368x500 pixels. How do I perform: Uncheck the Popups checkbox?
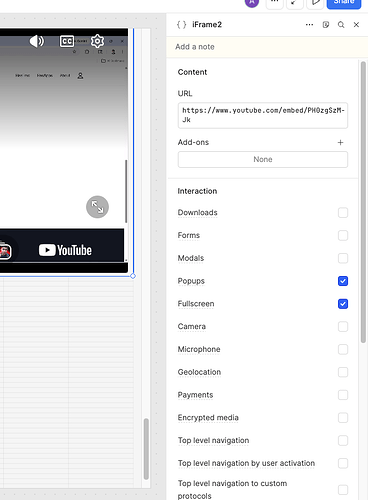[343, 281]
